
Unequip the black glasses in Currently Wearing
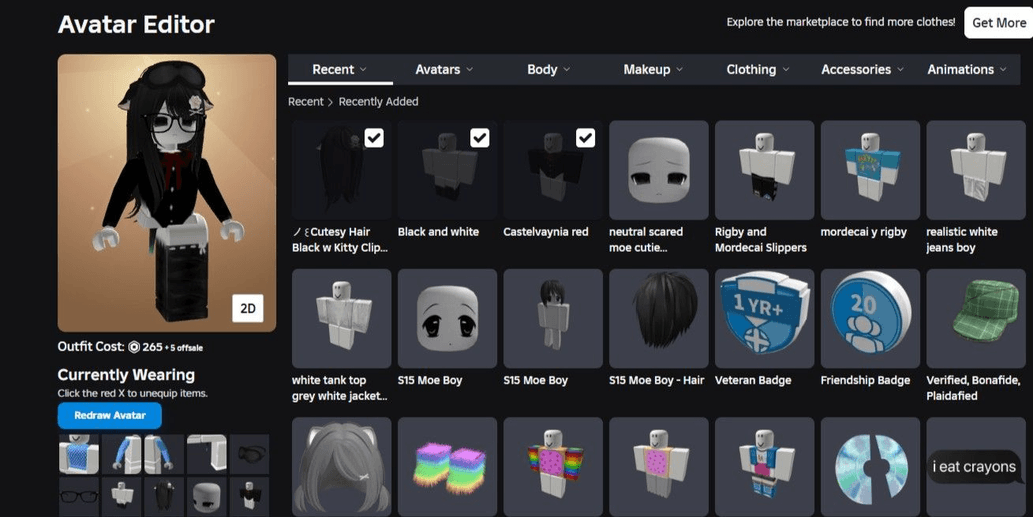(78, 497)
